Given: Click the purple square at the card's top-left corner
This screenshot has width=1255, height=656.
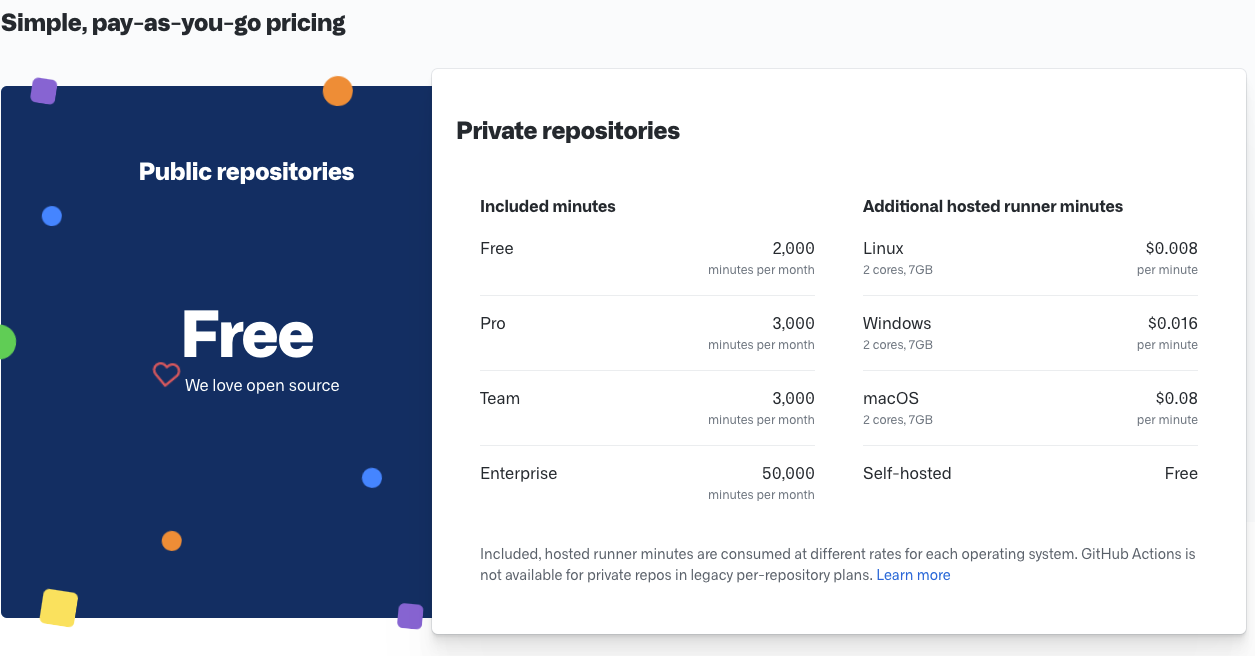Looking at the screenshot, I should pos(44,91).
